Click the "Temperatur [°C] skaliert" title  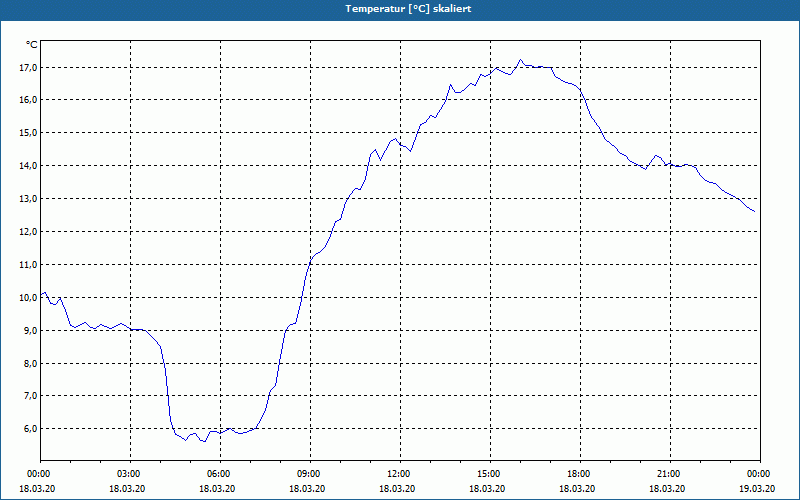pyautogui.click(x=408, y=9)
